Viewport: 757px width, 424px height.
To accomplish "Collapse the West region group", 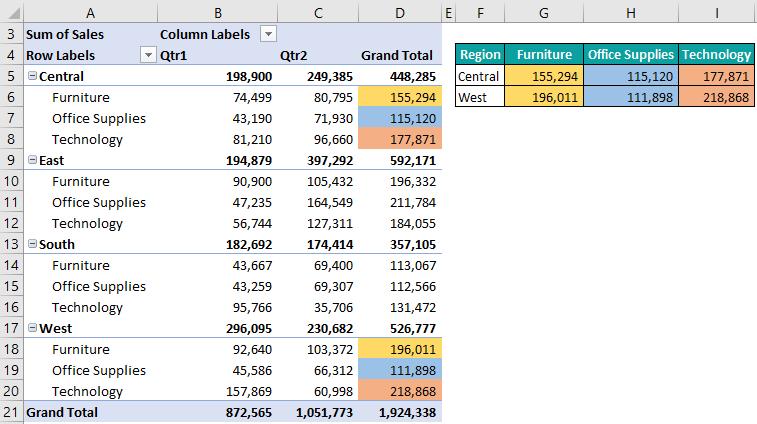I will tap(32, 328).
